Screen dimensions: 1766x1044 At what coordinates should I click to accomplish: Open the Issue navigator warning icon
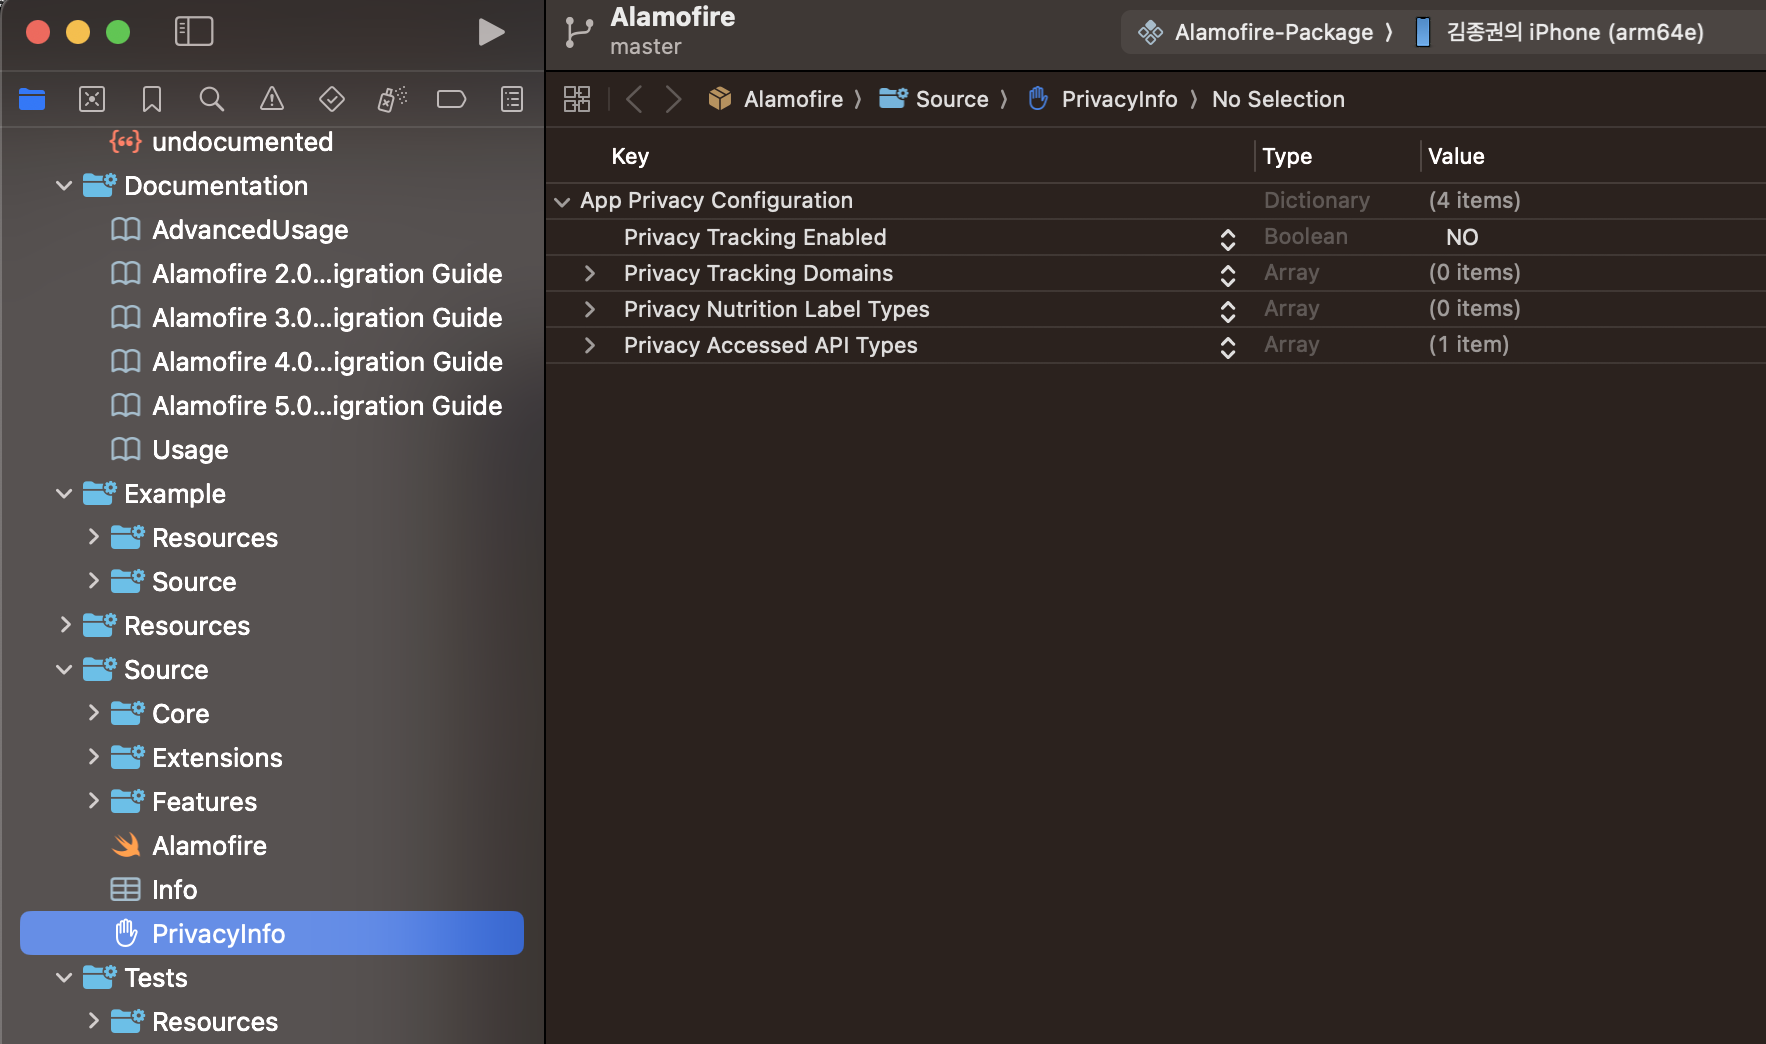pos(272,99)
